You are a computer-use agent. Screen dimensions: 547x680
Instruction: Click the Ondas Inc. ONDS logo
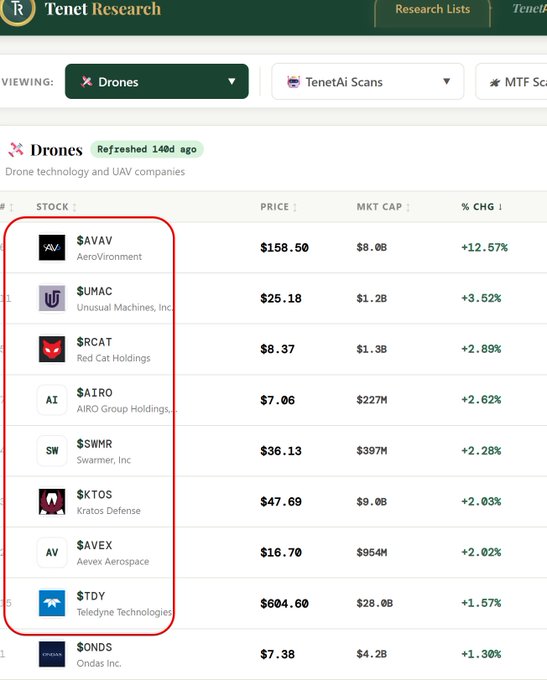coord(52,654)
